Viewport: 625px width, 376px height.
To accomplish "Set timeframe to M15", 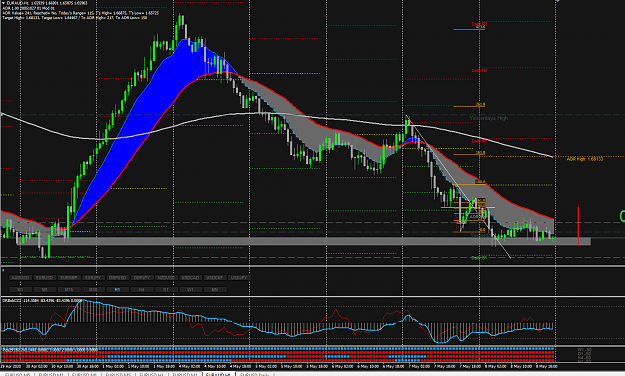I will (x=69, y=289).
